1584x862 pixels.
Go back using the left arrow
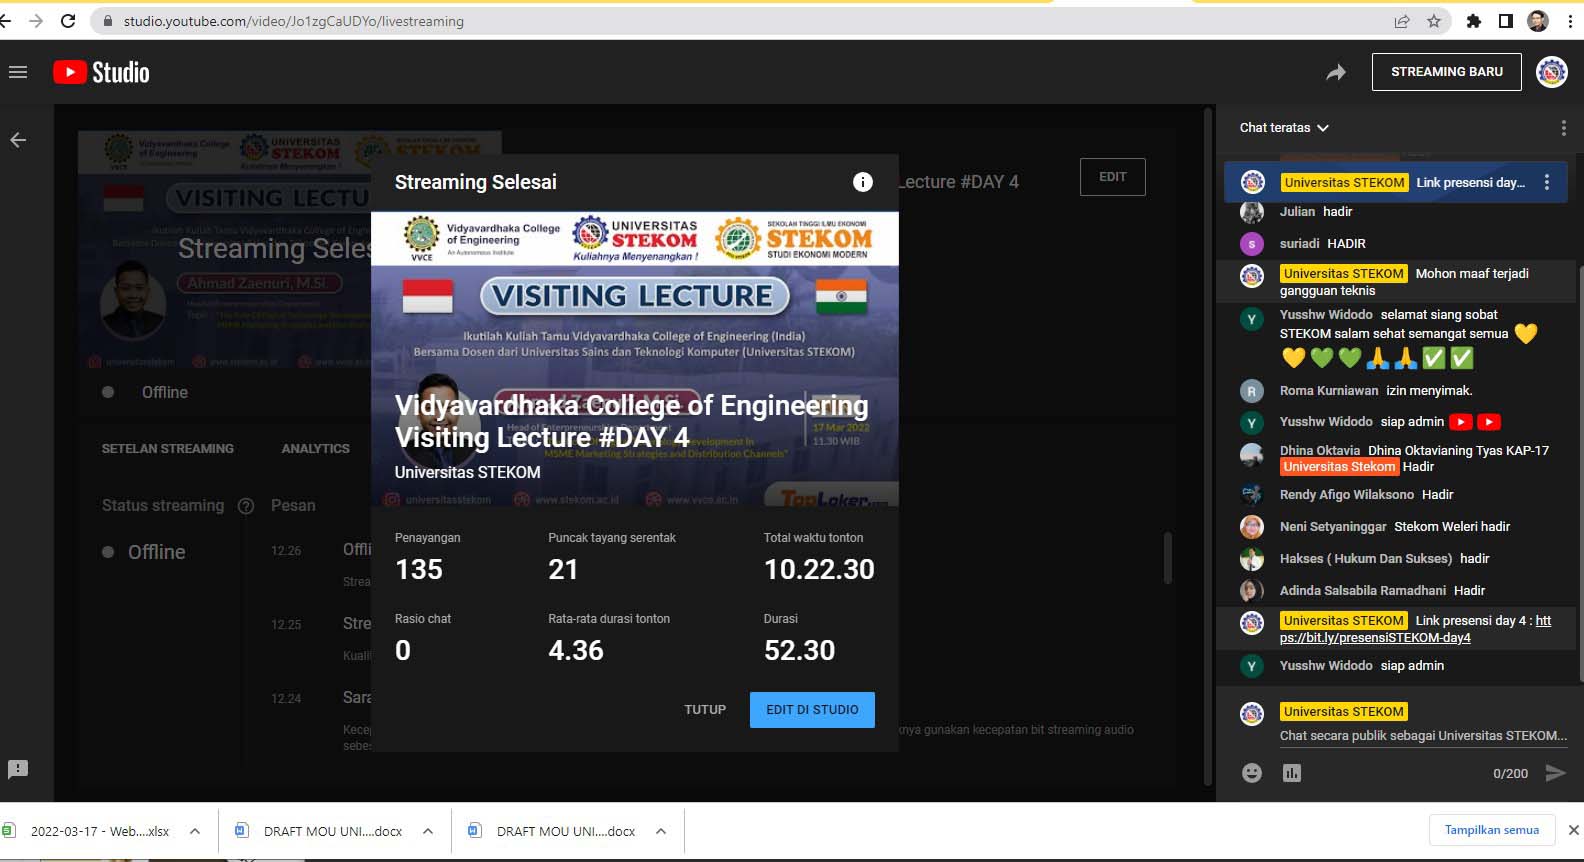tap(18, 140)
